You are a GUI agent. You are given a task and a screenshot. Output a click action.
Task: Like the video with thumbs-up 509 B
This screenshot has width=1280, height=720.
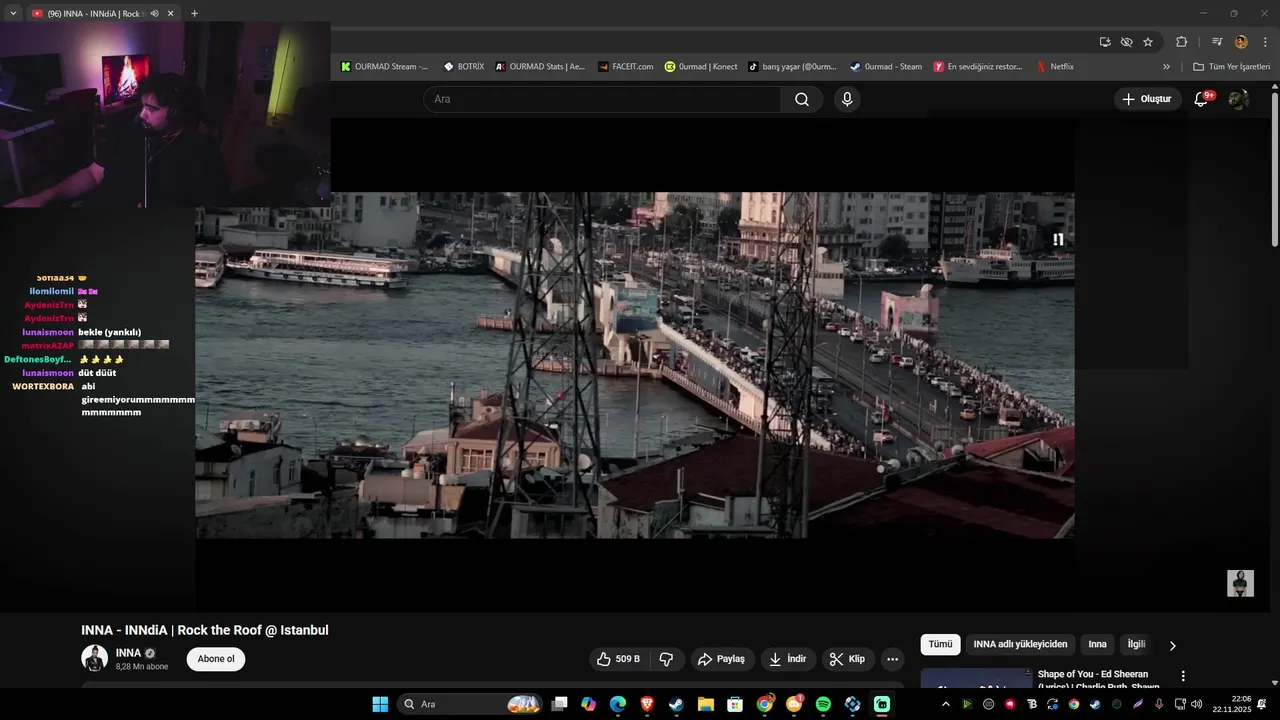pyautogui.click(x=619, y=659)
